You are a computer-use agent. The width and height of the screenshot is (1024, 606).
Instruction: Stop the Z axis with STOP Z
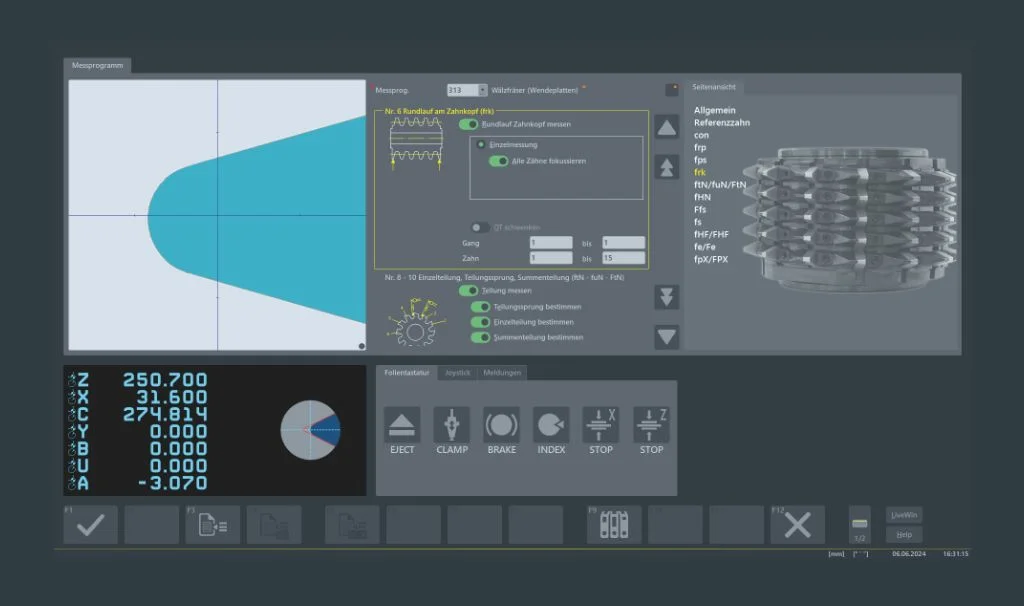651,424
